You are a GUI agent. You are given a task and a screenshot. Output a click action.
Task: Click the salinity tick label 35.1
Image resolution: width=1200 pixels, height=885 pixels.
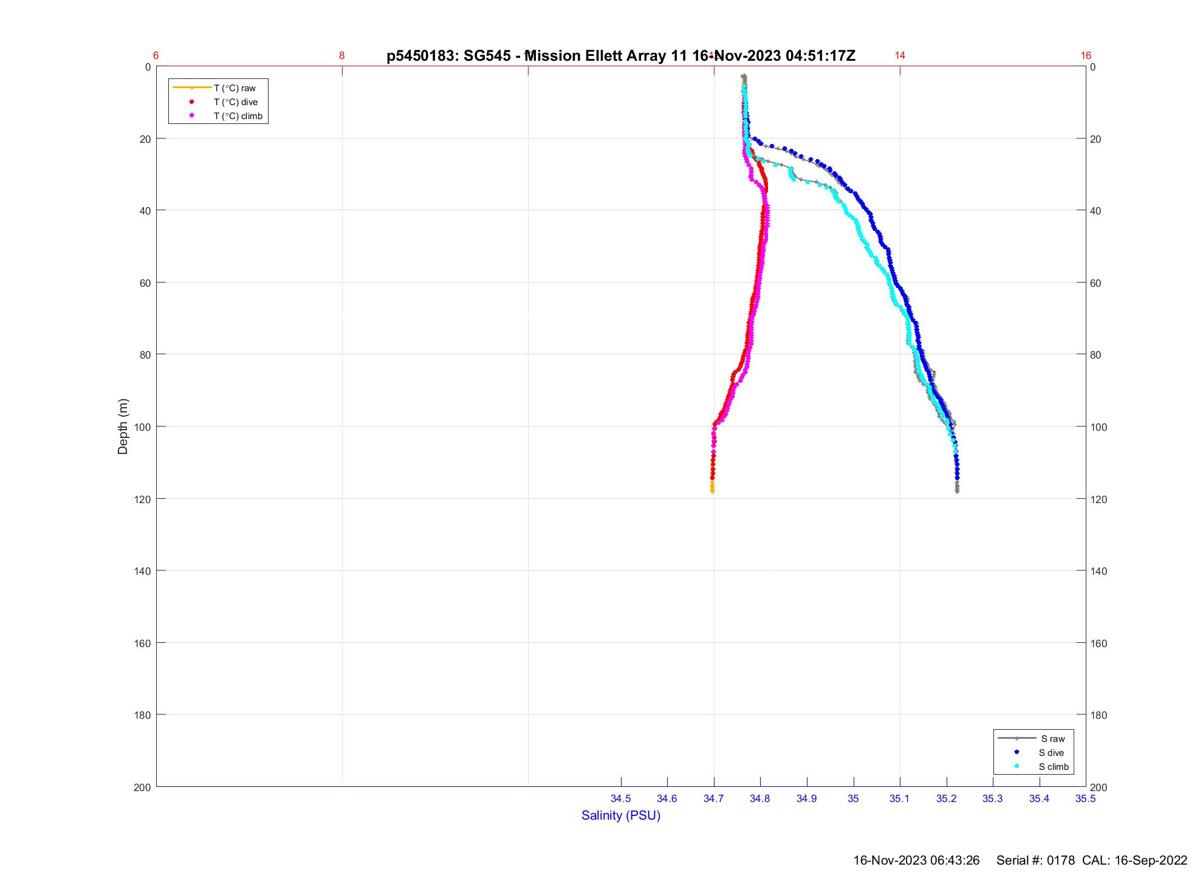point(900,799)
